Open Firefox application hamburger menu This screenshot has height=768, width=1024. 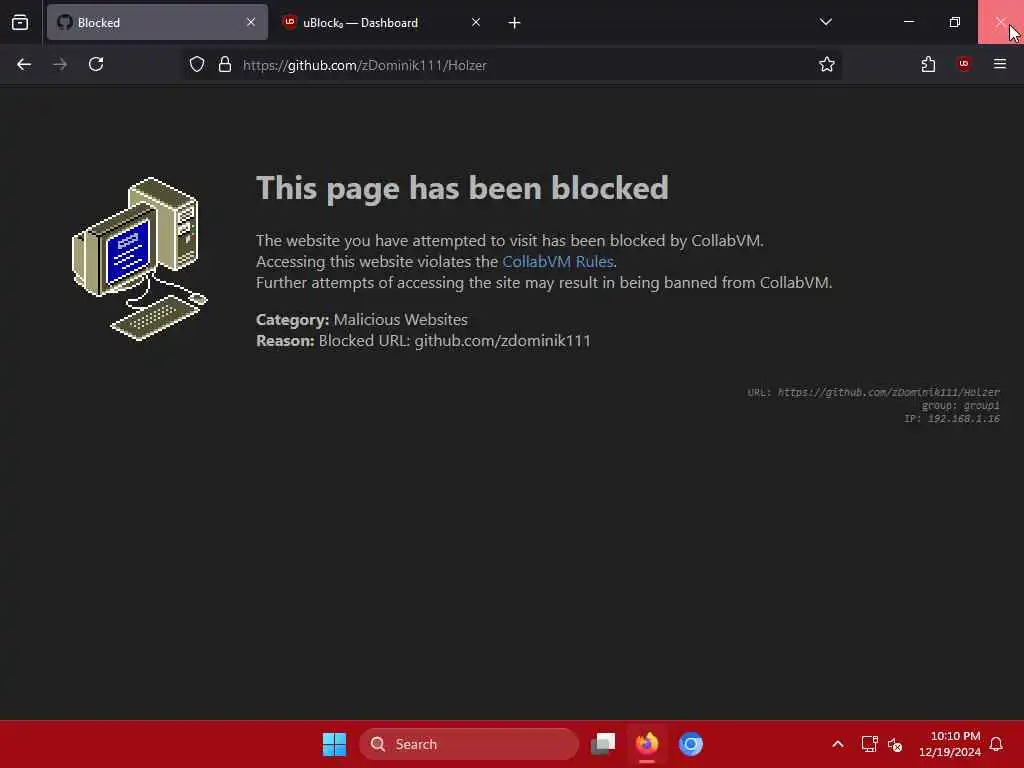pos(1000,64)
